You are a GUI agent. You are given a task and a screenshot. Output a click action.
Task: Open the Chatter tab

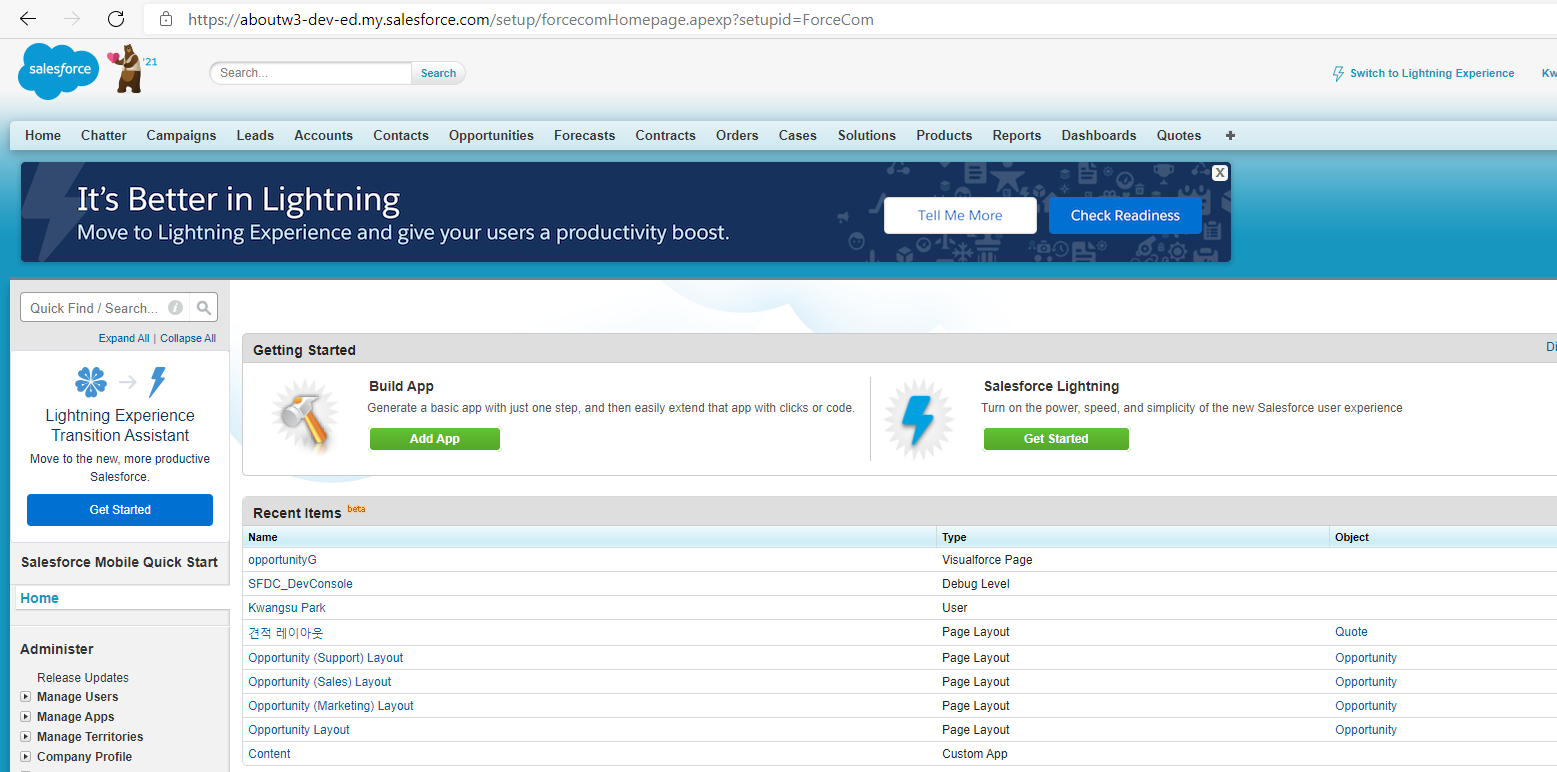(x=104, y=135)
